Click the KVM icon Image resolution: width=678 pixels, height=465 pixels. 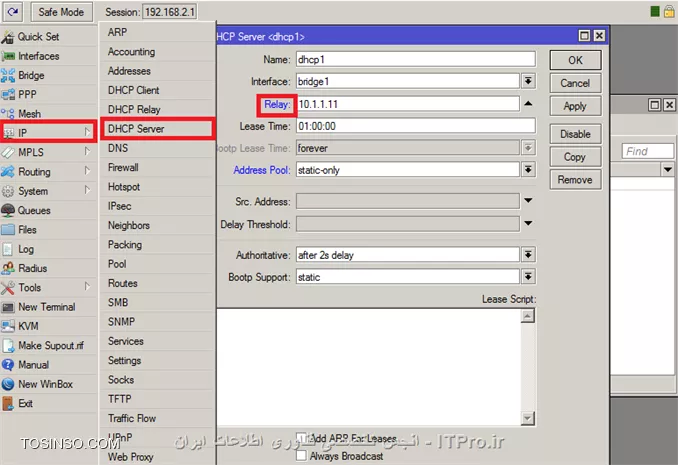pyautogui.click(x=8, y=326)
